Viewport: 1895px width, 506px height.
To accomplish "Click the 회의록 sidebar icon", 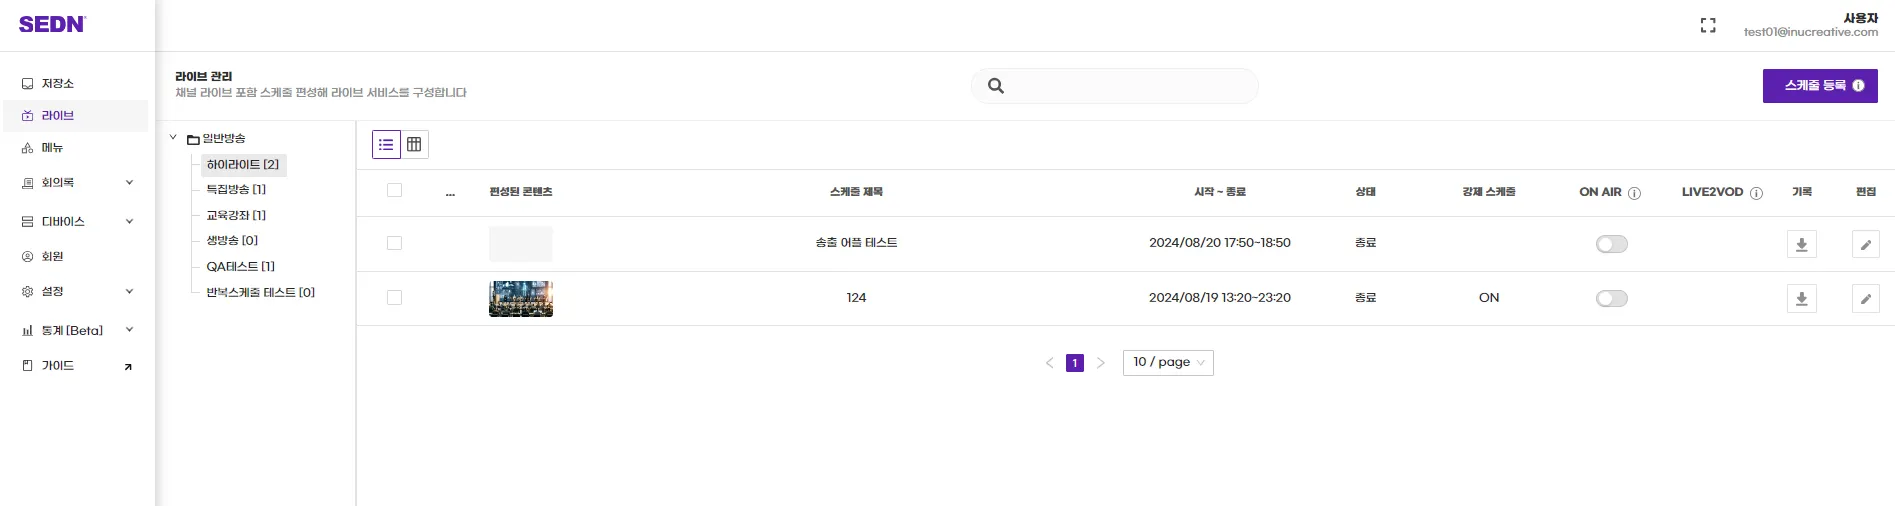I will click(28, 183).
